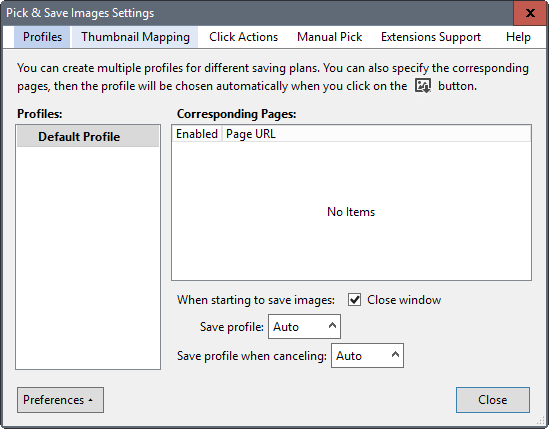Close the settings dialog with the X
549x429 pixels.
530,13
